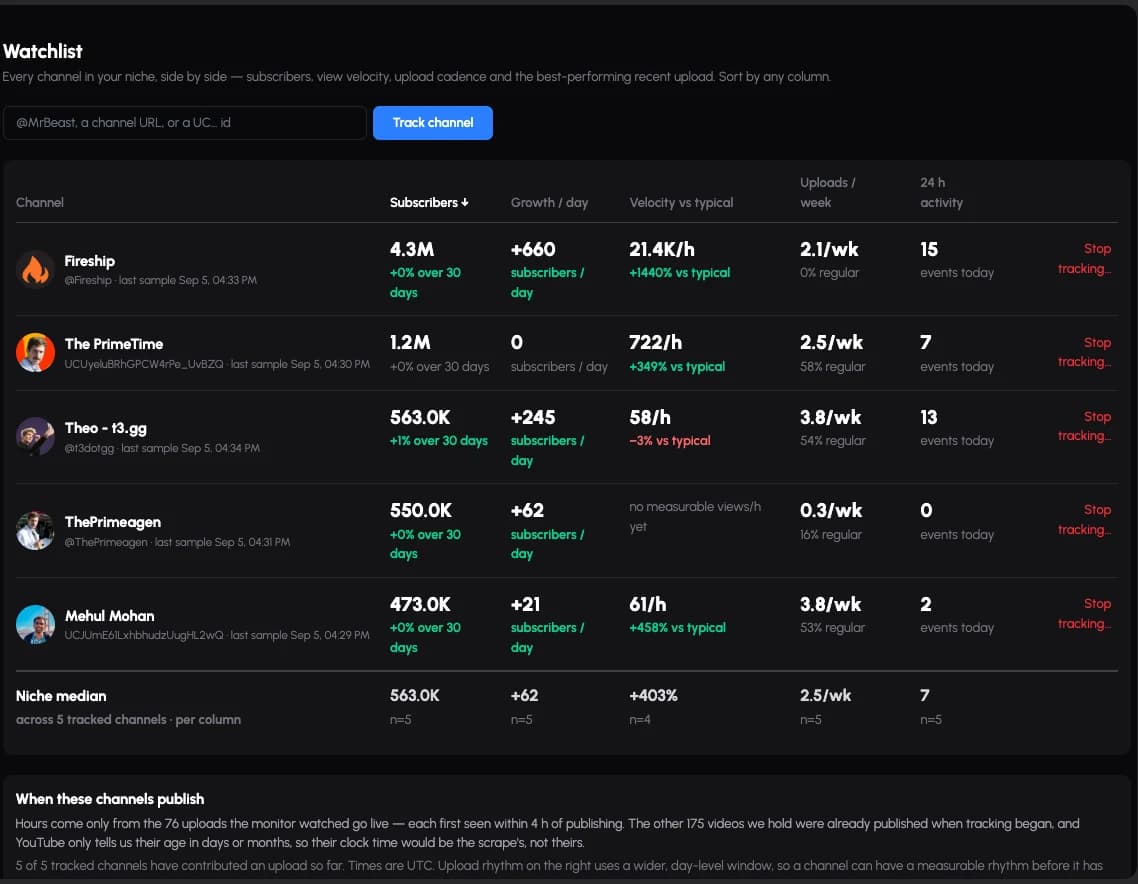Image resolution: width=1138 pixels, height=884 pixels.
Task: Click +349% vs typical label
Action: click(x=677, y=367)
